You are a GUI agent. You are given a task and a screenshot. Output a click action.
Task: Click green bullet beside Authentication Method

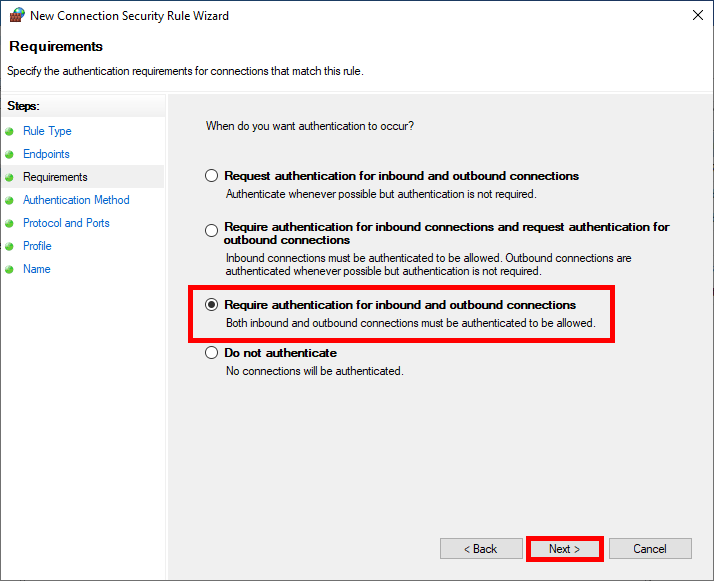9,200
